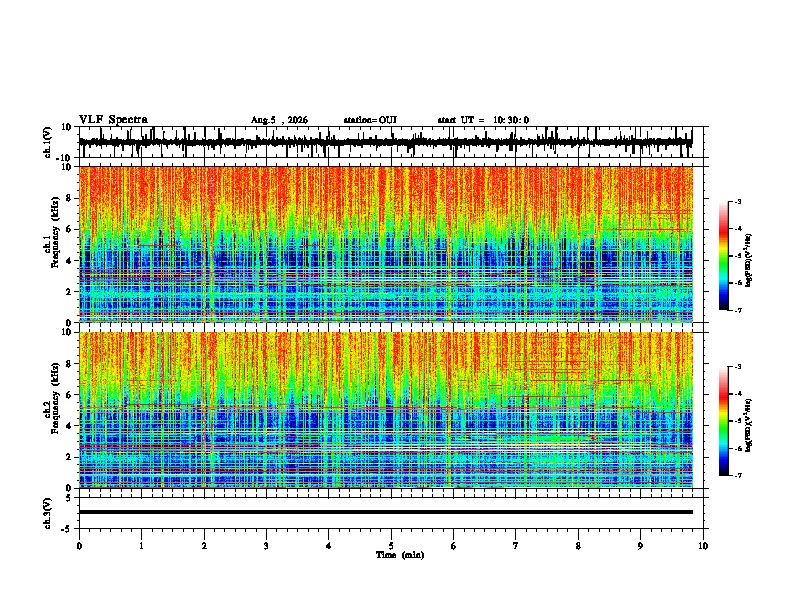Click the ch.2 spectrogram color scale bar
The width and height of the screenshot is (792, 612).
point(723,421)
